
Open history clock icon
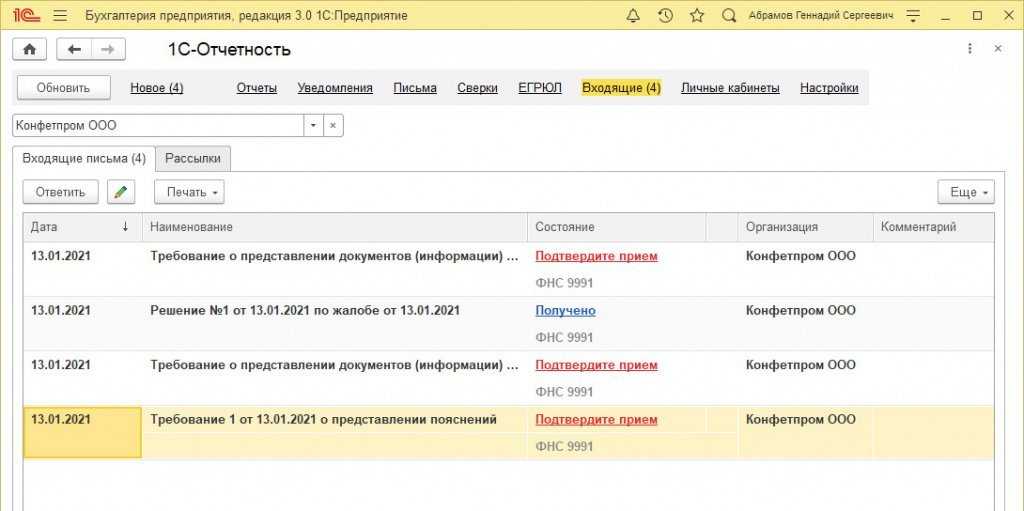(x=665, y=15)
